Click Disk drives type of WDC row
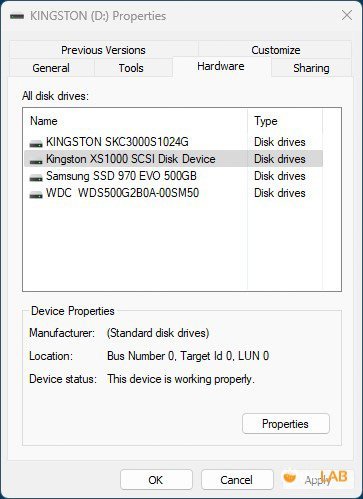 [280, 193]
